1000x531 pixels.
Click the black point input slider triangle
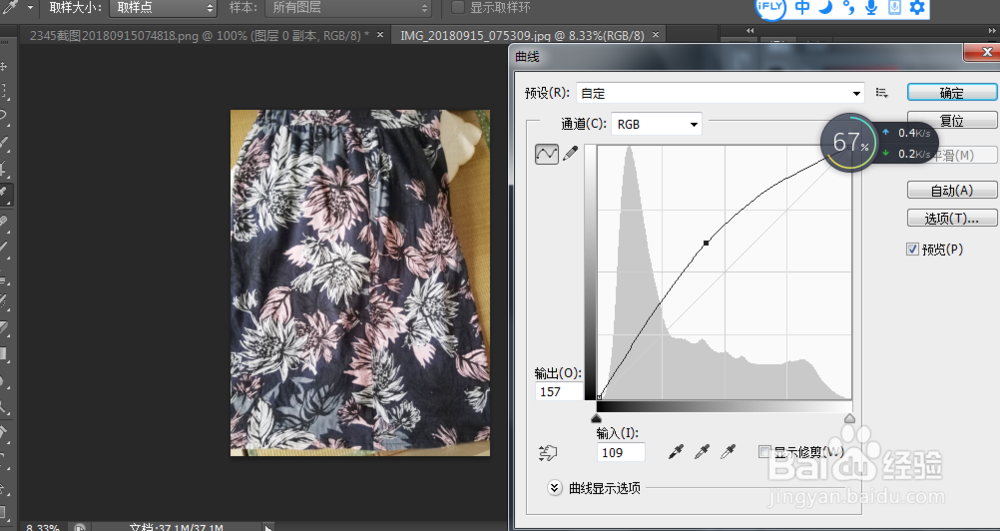[x=596, y=418]
